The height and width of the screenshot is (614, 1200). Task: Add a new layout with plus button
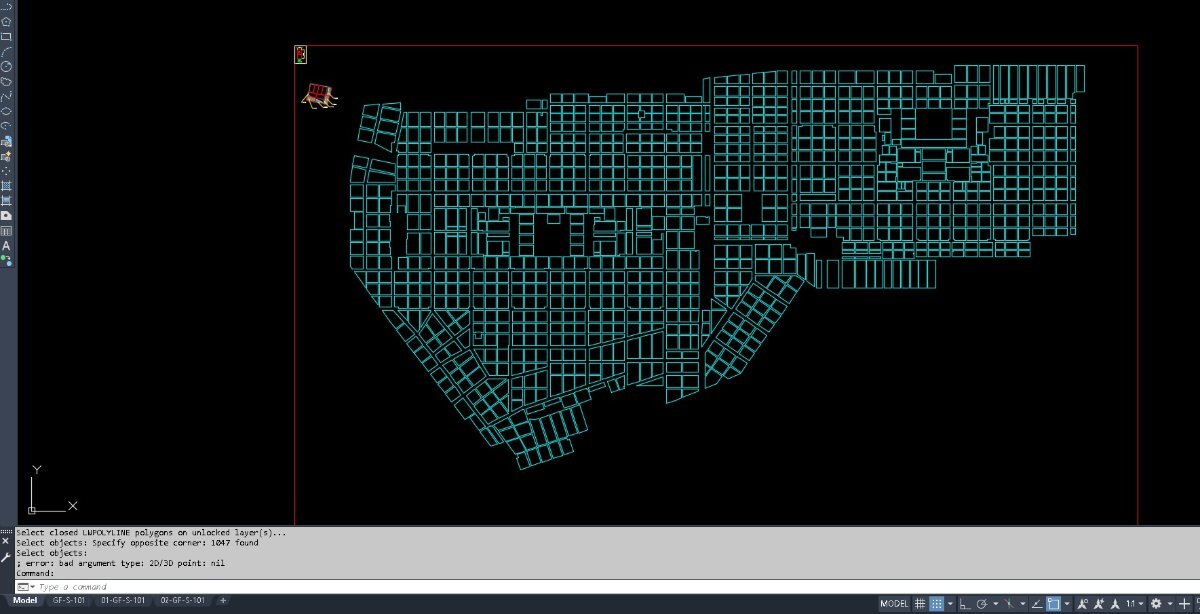click(x=223, y=600)
